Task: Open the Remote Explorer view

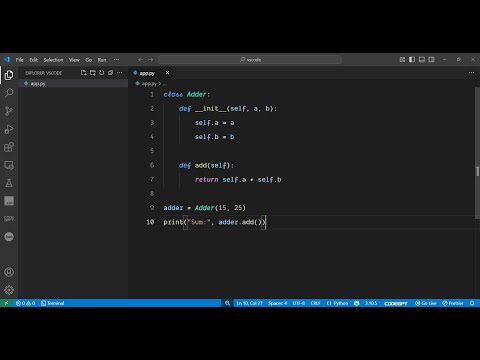Action: (9, 165)
